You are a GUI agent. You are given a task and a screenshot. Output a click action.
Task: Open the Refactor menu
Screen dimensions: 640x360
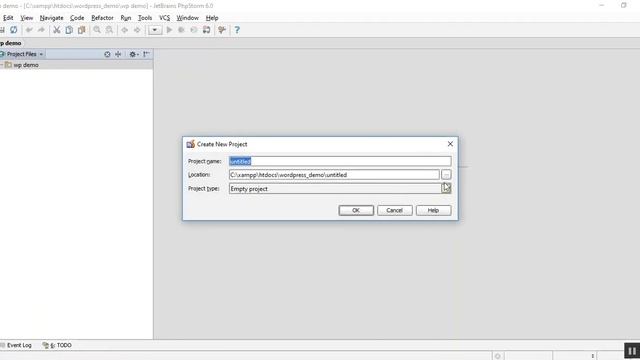tap(102, 18)
